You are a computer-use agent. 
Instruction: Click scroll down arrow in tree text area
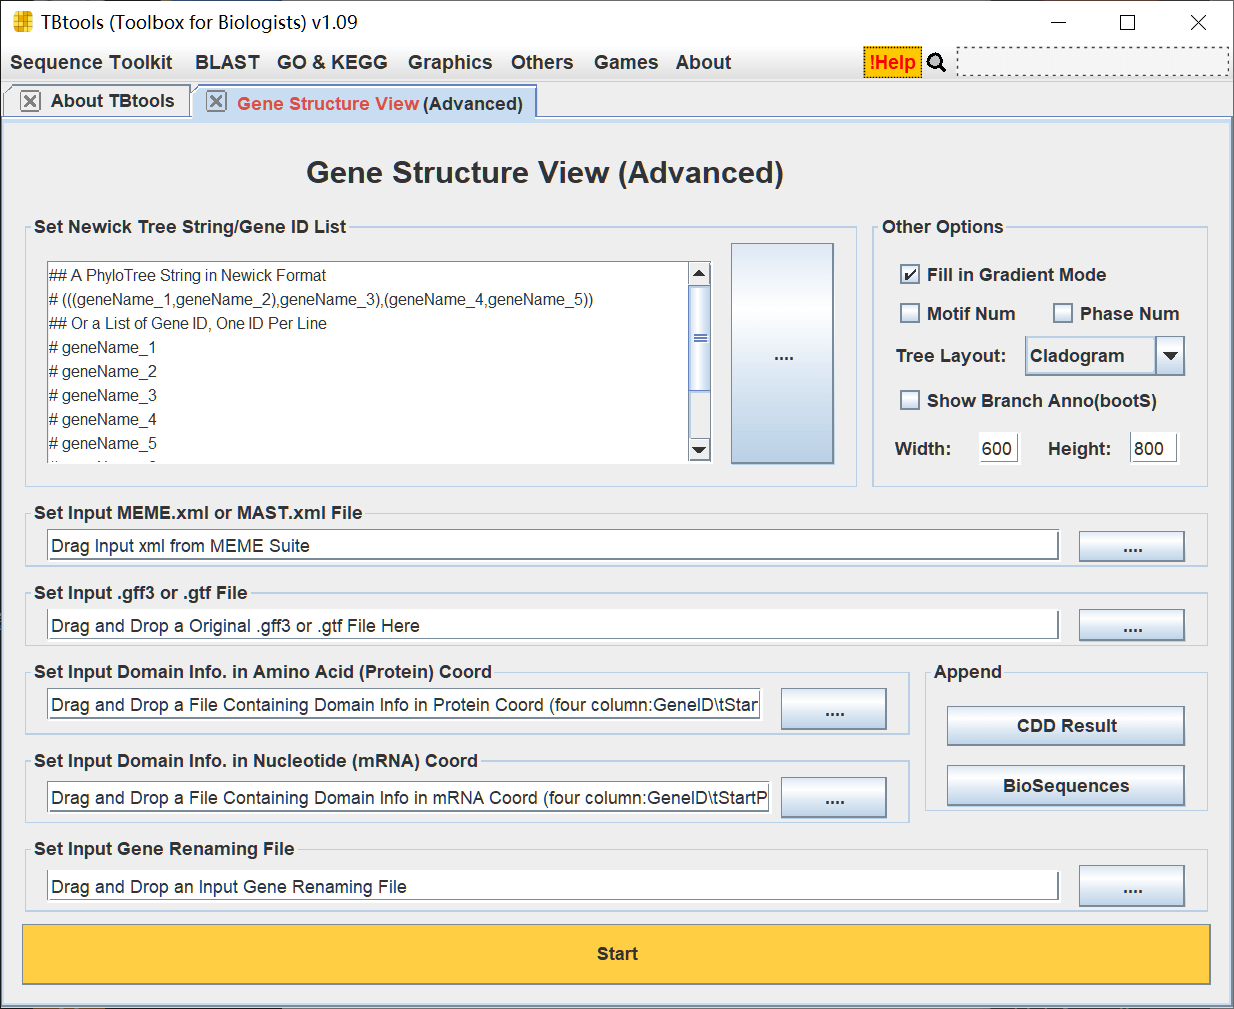[x=700, y=450]
